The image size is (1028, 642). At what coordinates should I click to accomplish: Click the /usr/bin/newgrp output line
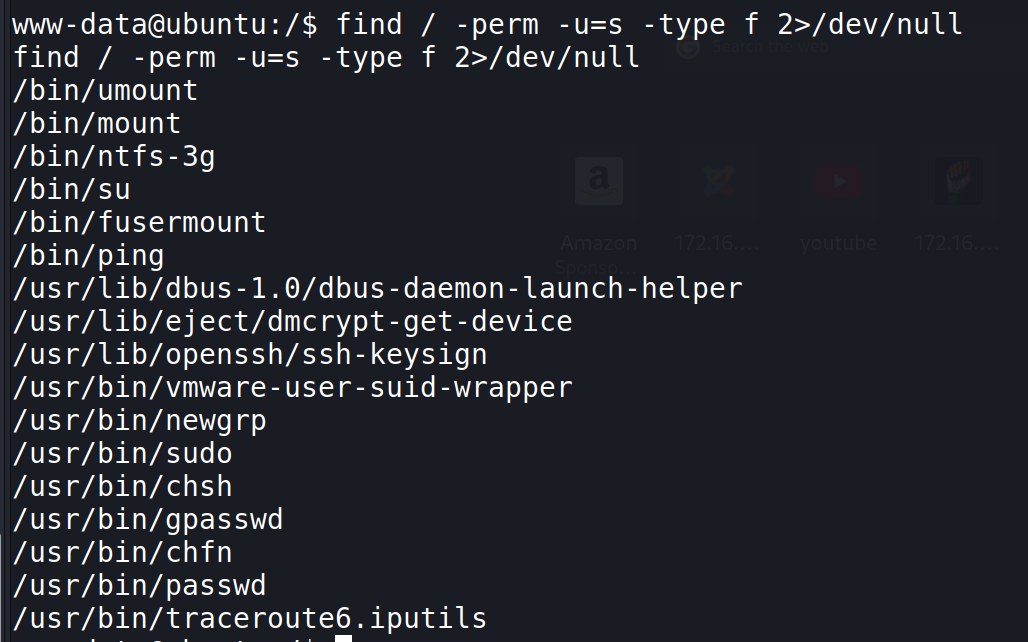[x=140, y=421]
